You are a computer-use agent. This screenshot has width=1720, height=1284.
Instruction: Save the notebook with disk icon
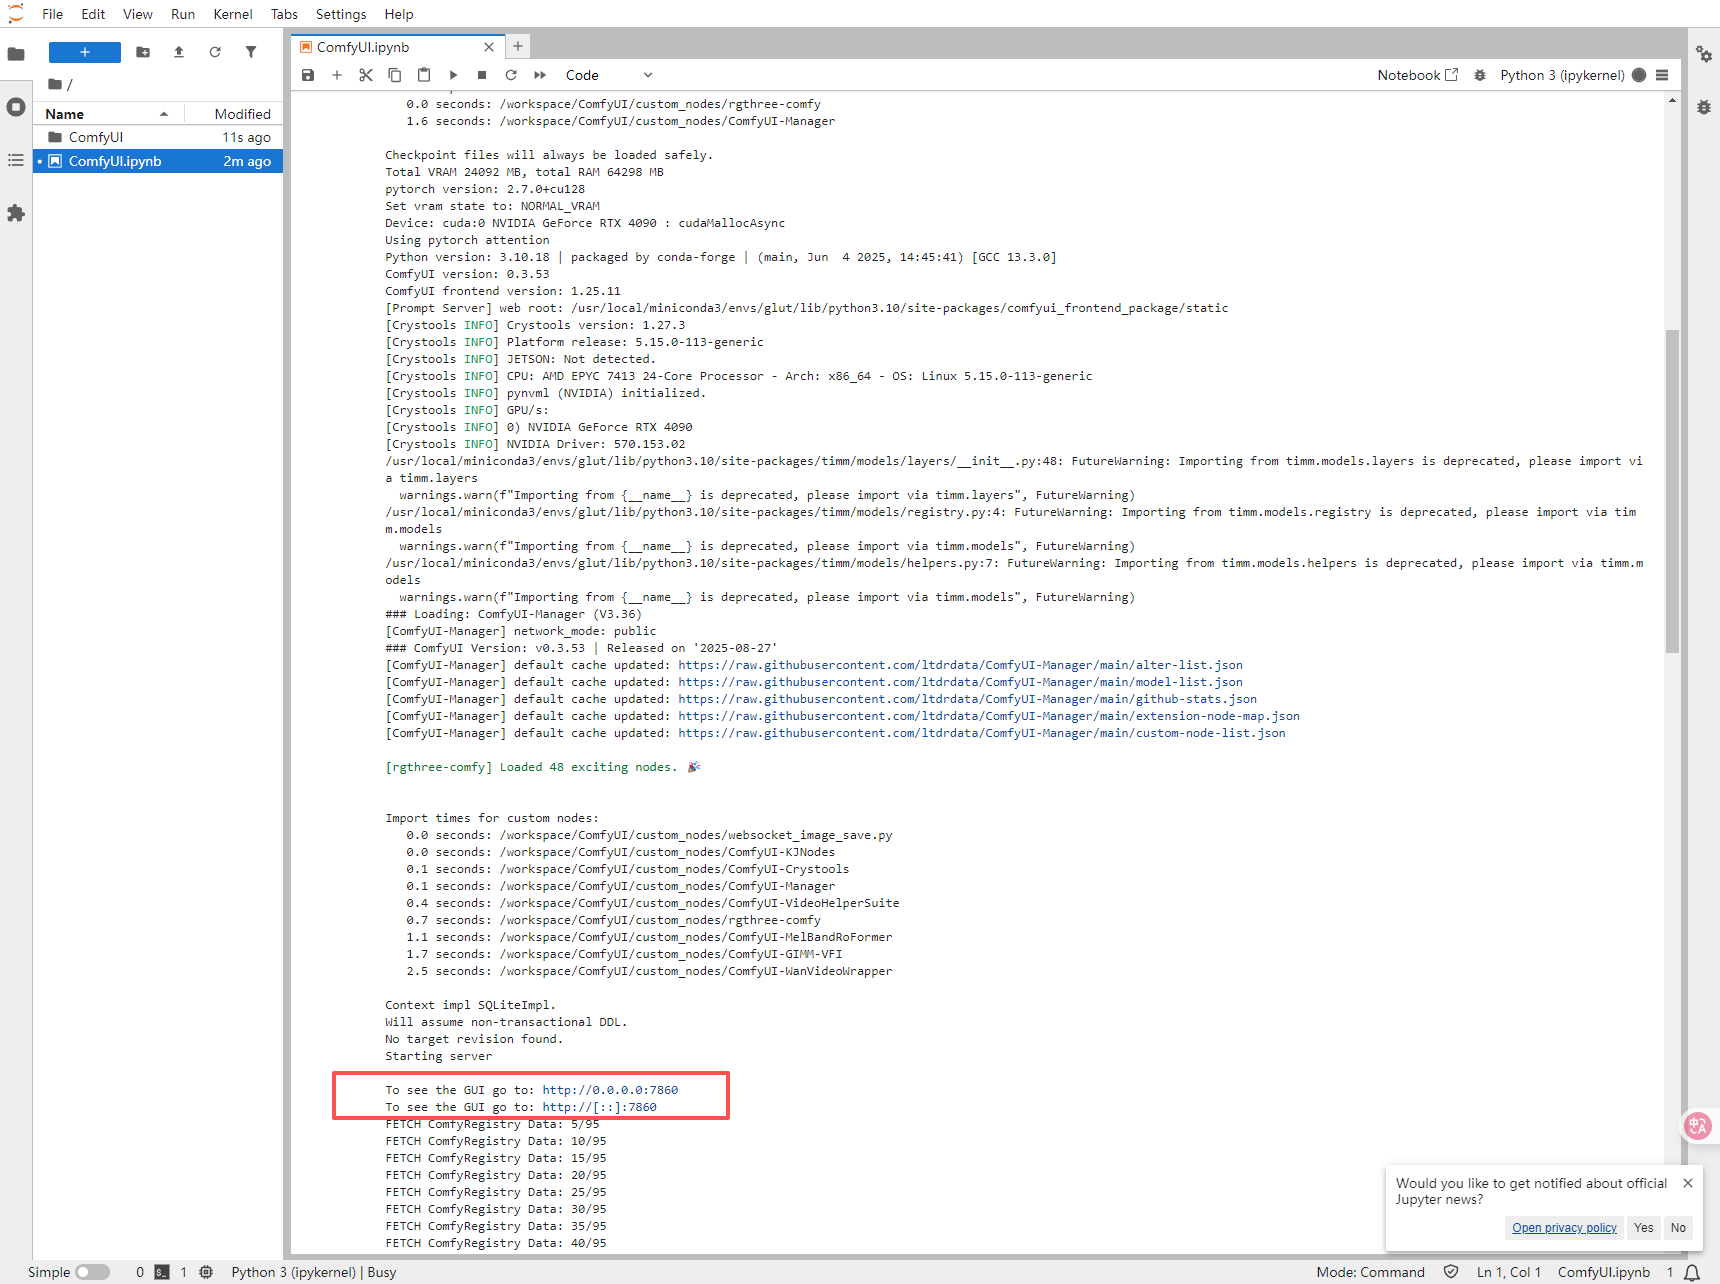coord(308,75)
